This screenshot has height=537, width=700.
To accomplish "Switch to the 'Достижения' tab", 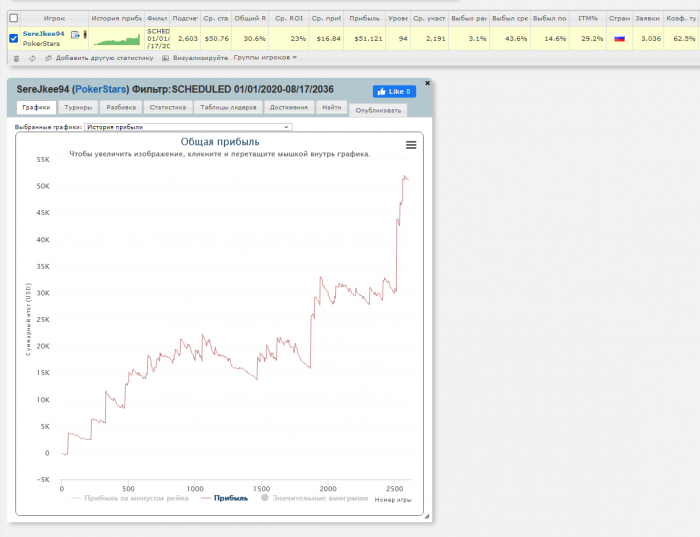I will click(289, 107).
